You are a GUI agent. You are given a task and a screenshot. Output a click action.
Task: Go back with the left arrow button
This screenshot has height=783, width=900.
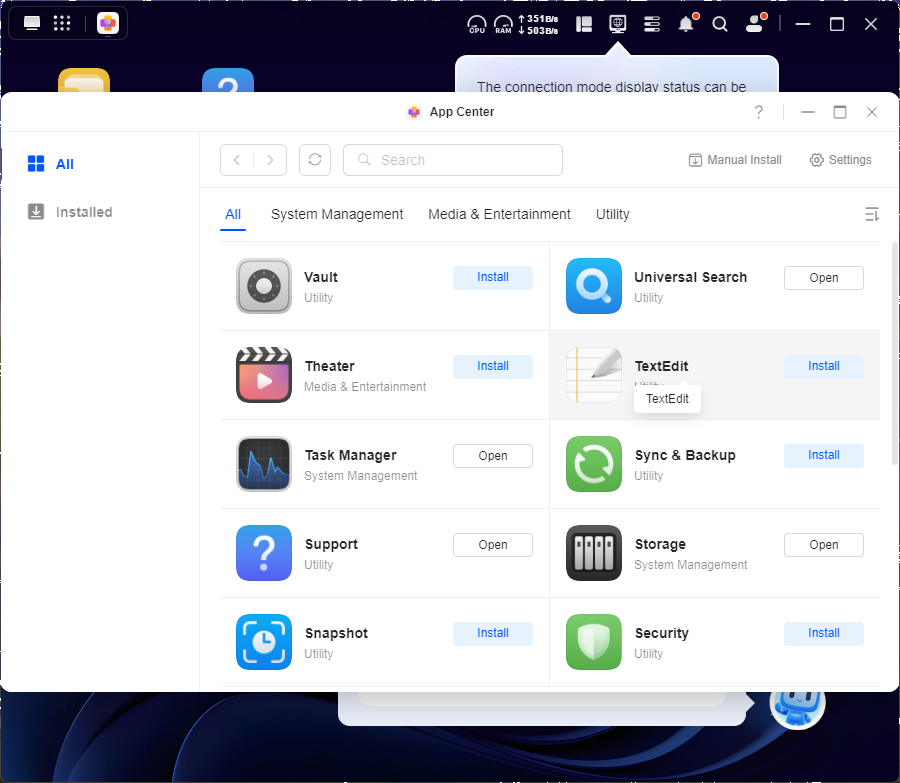tap(237, 160)
